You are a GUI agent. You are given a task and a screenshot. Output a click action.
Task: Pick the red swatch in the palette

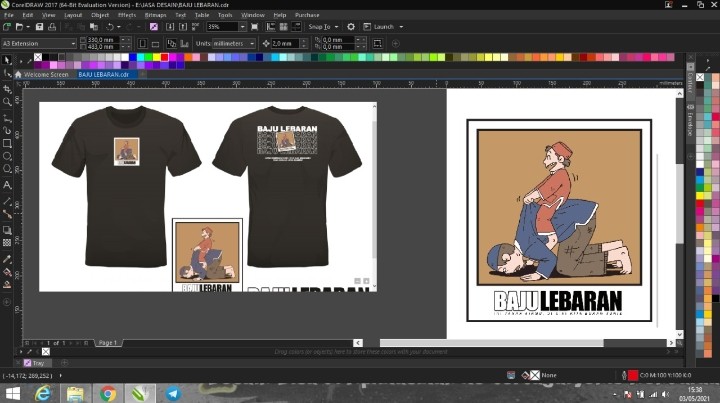tap(164, 57)
